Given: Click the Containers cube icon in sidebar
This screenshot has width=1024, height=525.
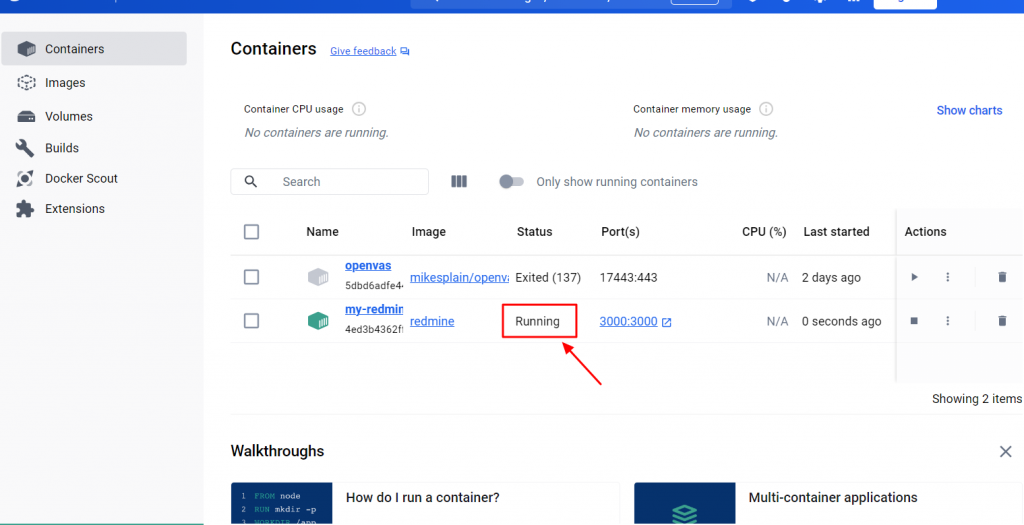Looking at the screenshot, I should [x=26, y=49].
